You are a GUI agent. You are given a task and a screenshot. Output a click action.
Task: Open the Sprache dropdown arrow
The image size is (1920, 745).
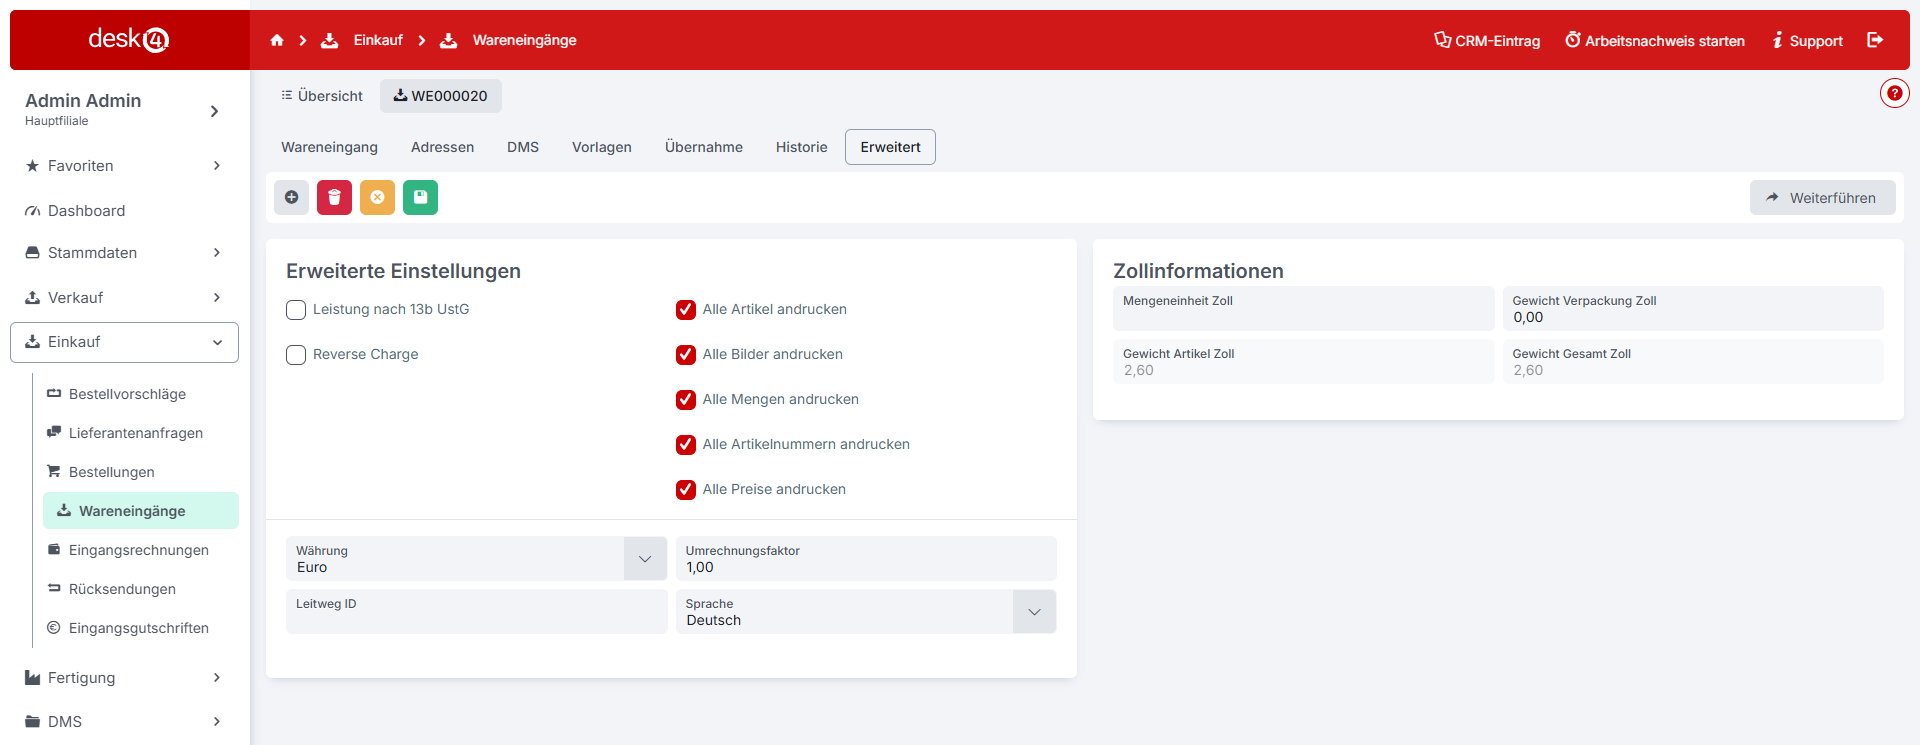[1034, 612]
